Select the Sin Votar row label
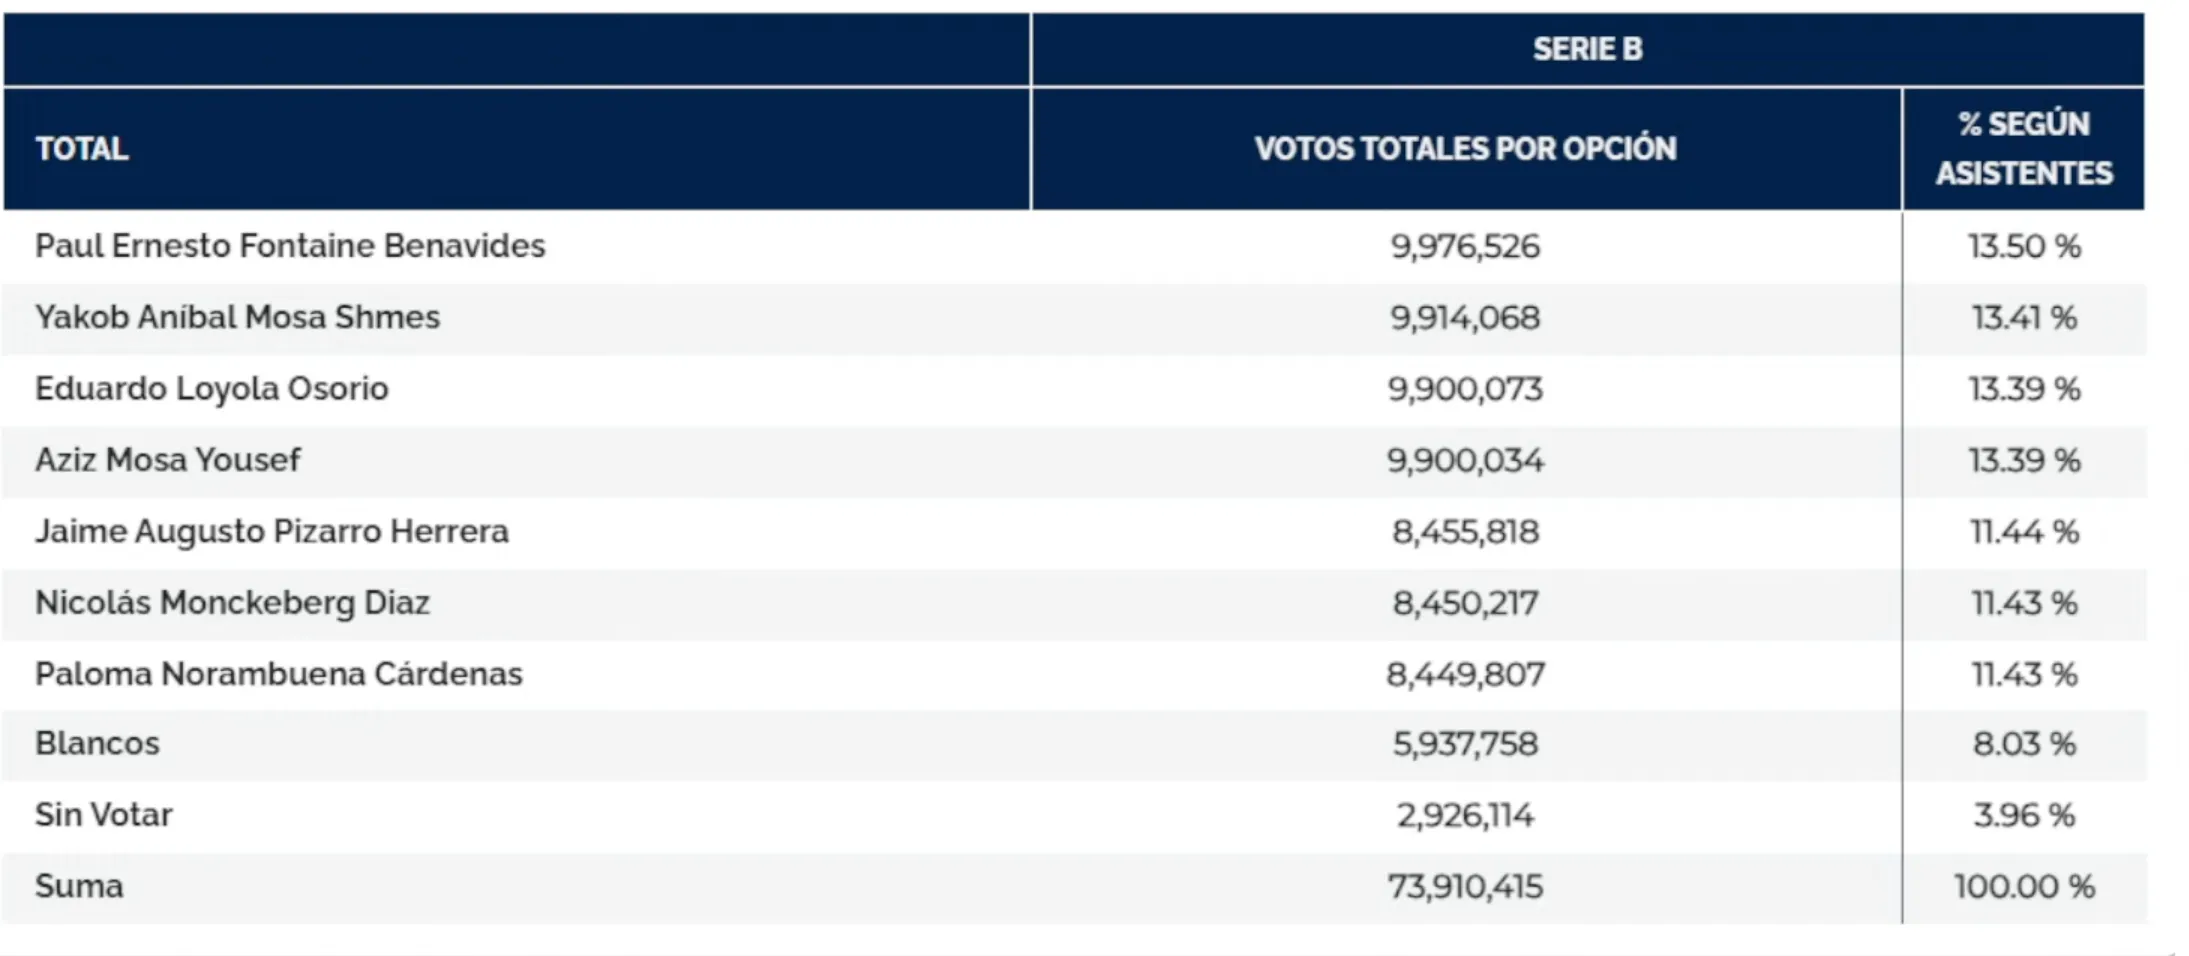 tap(103, 815)
